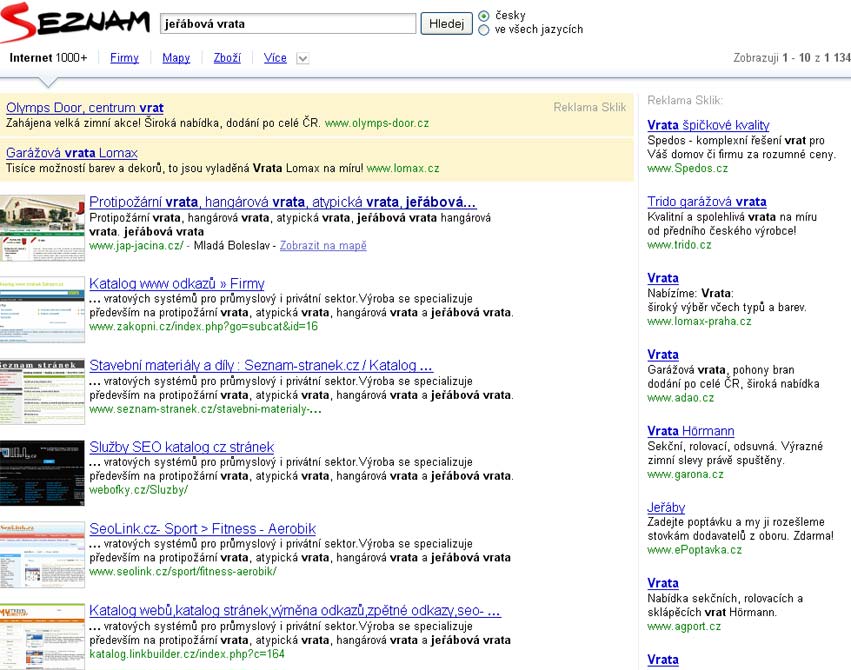This screenshot has height=670, width=851.
Task: Click the www.ePoptavka.cz sidebar URL
Action: 694,550
